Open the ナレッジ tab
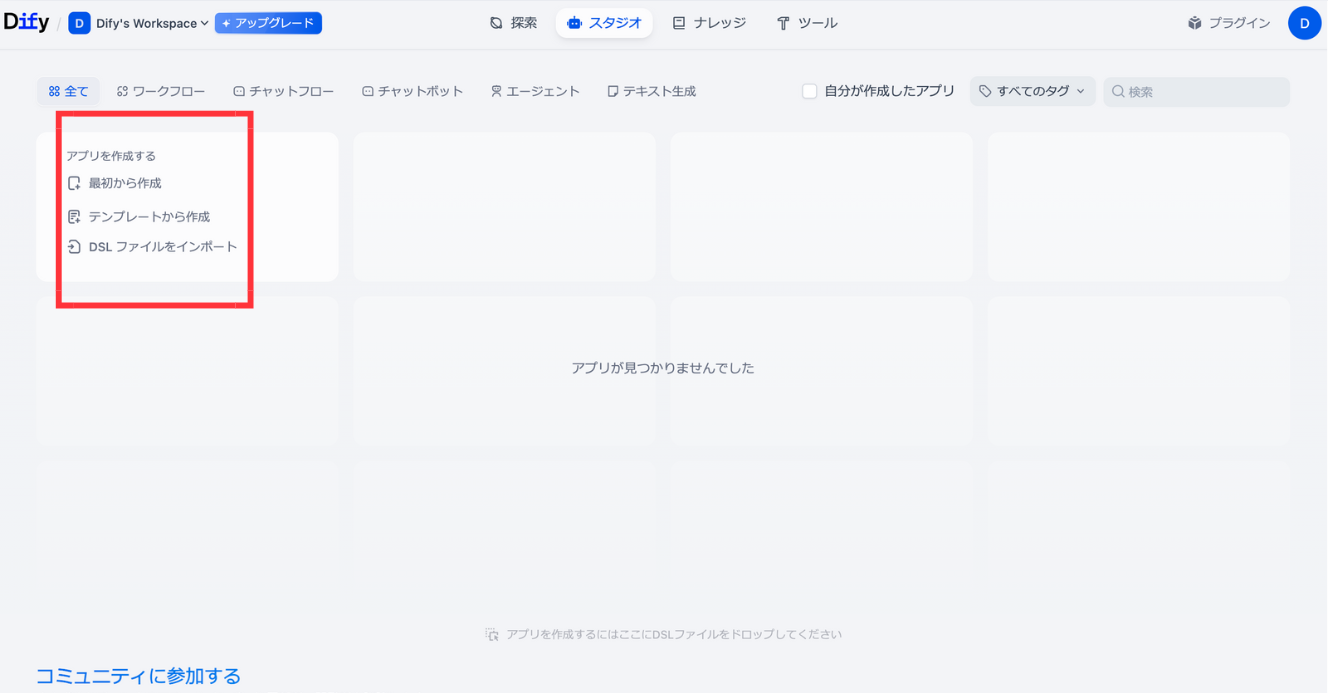 pos(709,23)
